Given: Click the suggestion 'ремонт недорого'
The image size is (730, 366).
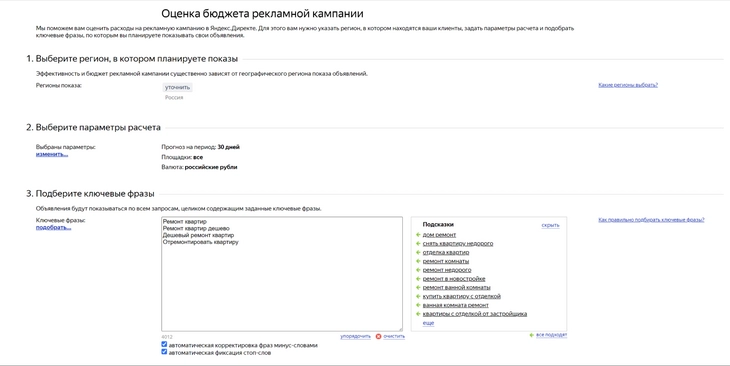Looking at the screenshot, I should point(447,270).
